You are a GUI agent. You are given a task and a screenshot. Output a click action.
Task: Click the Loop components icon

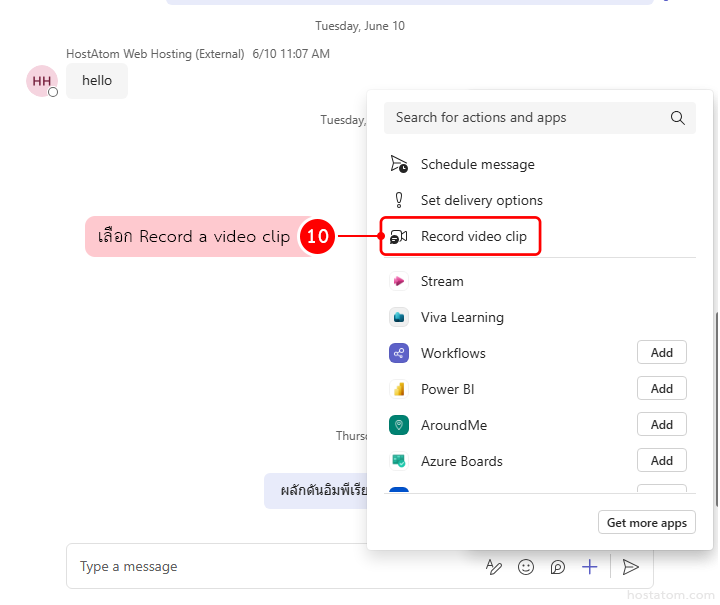pyautogui.click(x=558, y=567)
